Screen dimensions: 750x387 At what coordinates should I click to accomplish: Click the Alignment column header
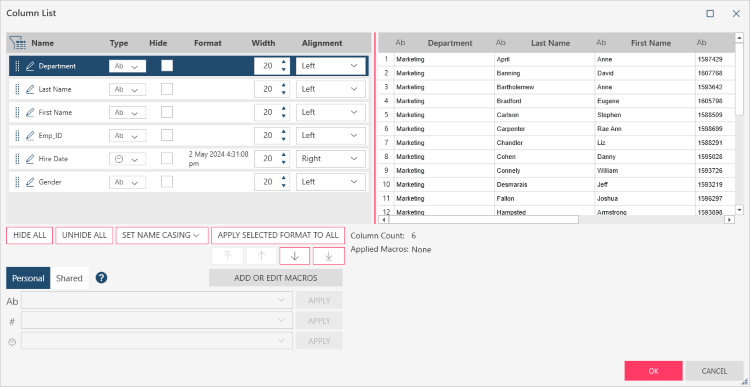coord(322,43)
